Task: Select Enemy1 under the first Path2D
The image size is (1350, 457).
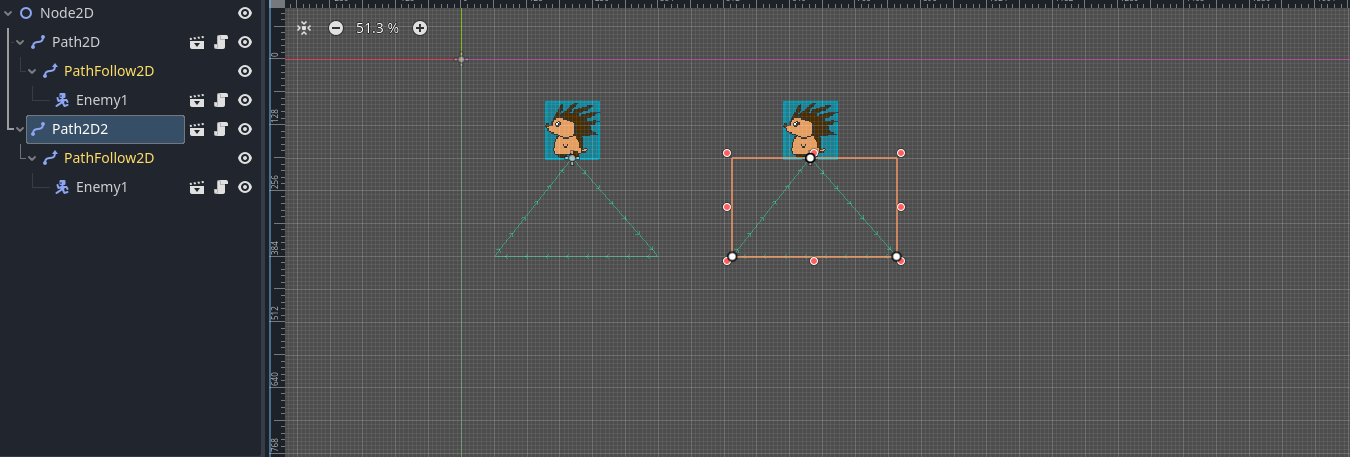Action: 101,101
